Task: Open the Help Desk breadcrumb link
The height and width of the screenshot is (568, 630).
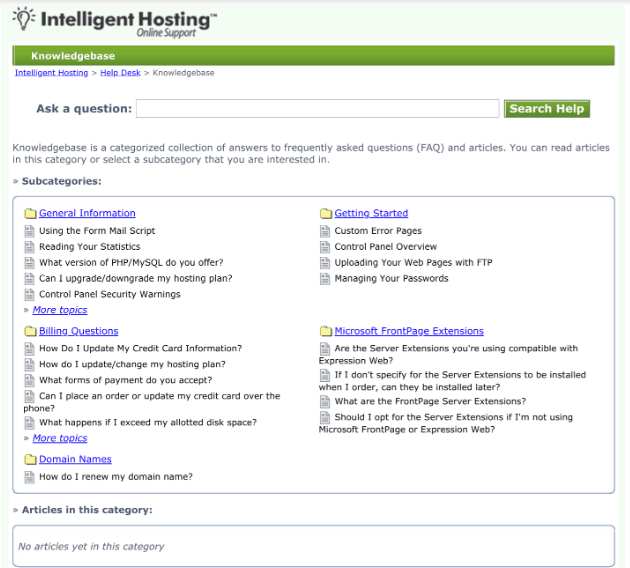Action: pos(120,73)
